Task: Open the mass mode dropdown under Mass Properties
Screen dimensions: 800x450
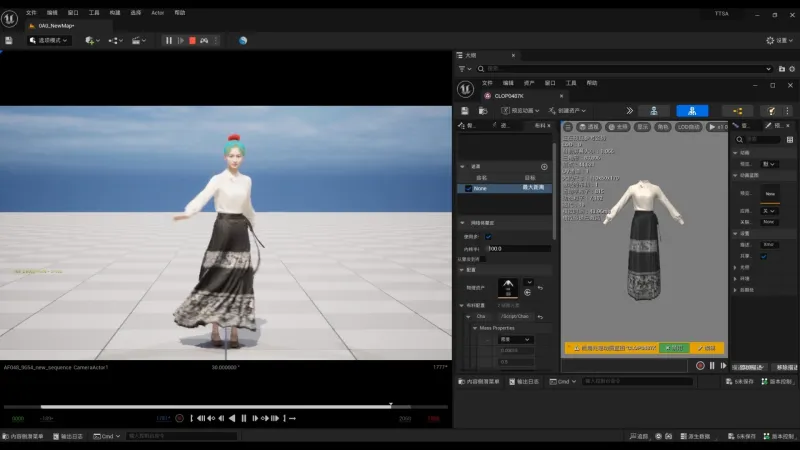Action: (516, 339)
